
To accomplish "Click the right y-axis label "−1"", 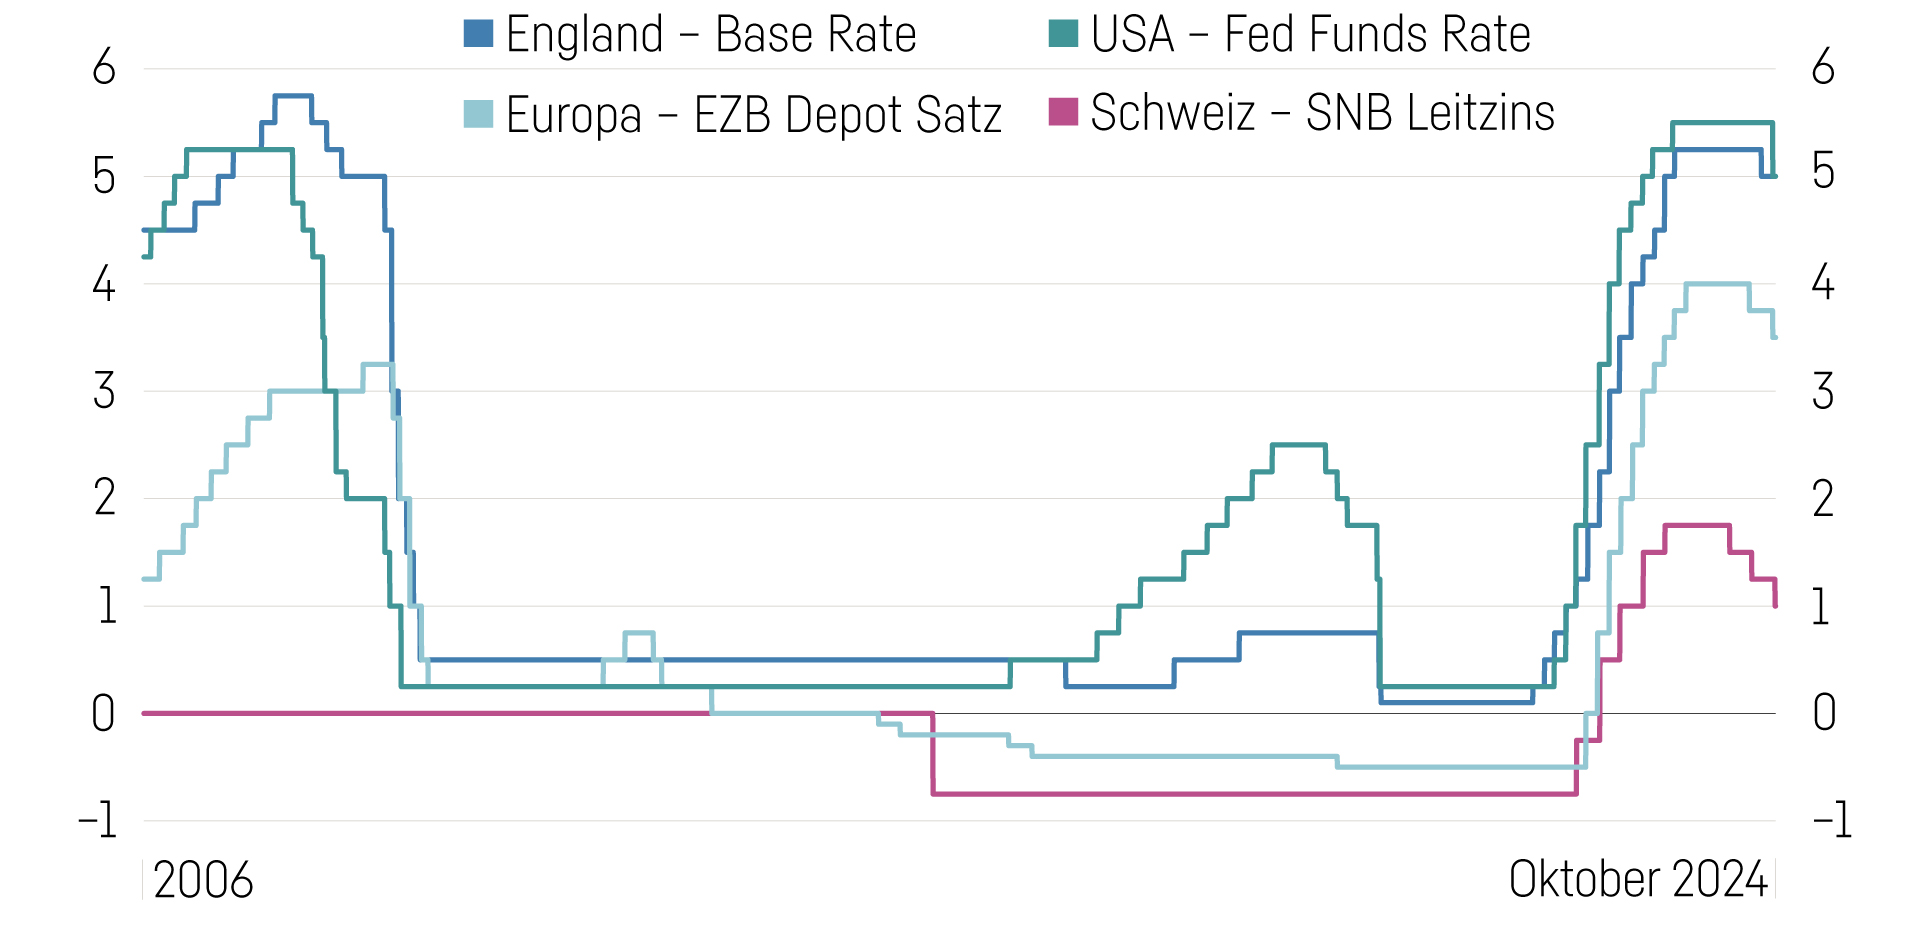I will click(1832, 821).
